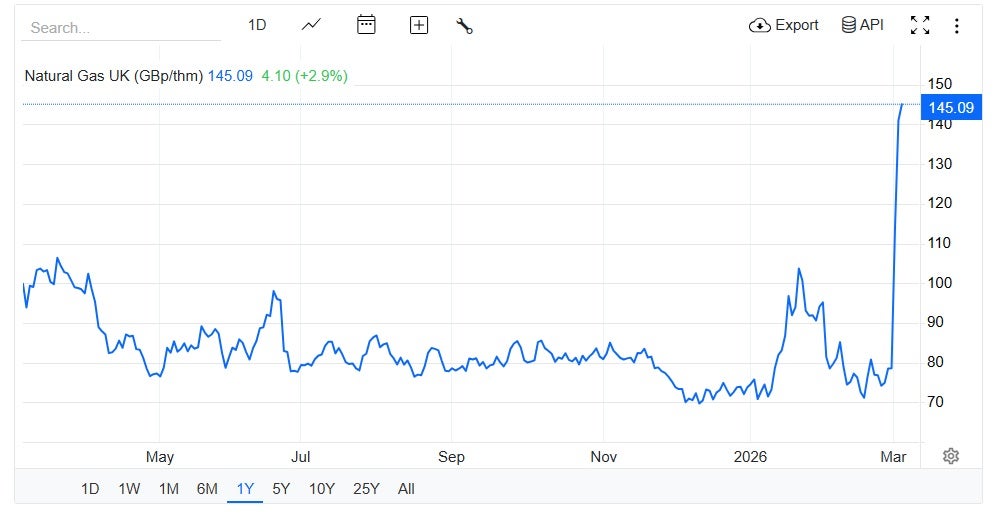Select the 5Y range tab

click(281, 489)
